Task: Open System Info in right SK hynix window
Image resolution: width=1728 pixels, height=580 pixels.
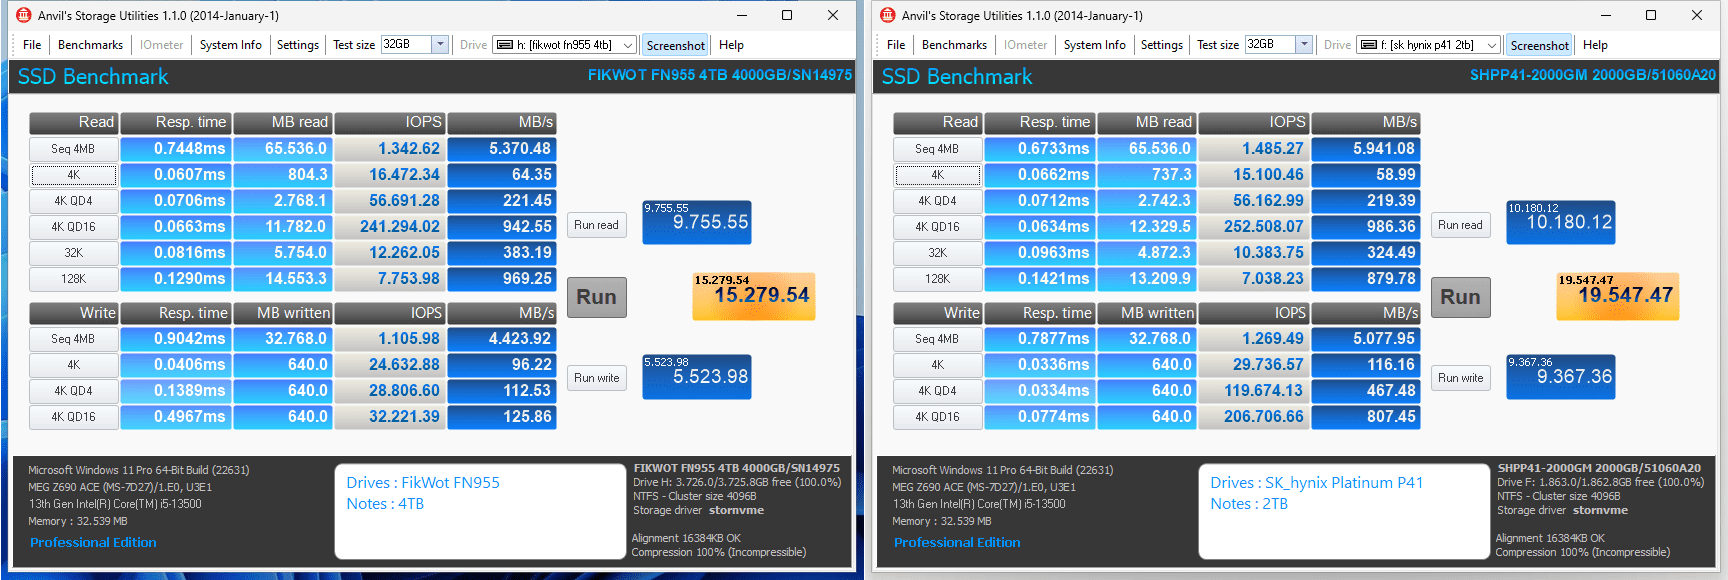Action: (x=1094, y=45)
